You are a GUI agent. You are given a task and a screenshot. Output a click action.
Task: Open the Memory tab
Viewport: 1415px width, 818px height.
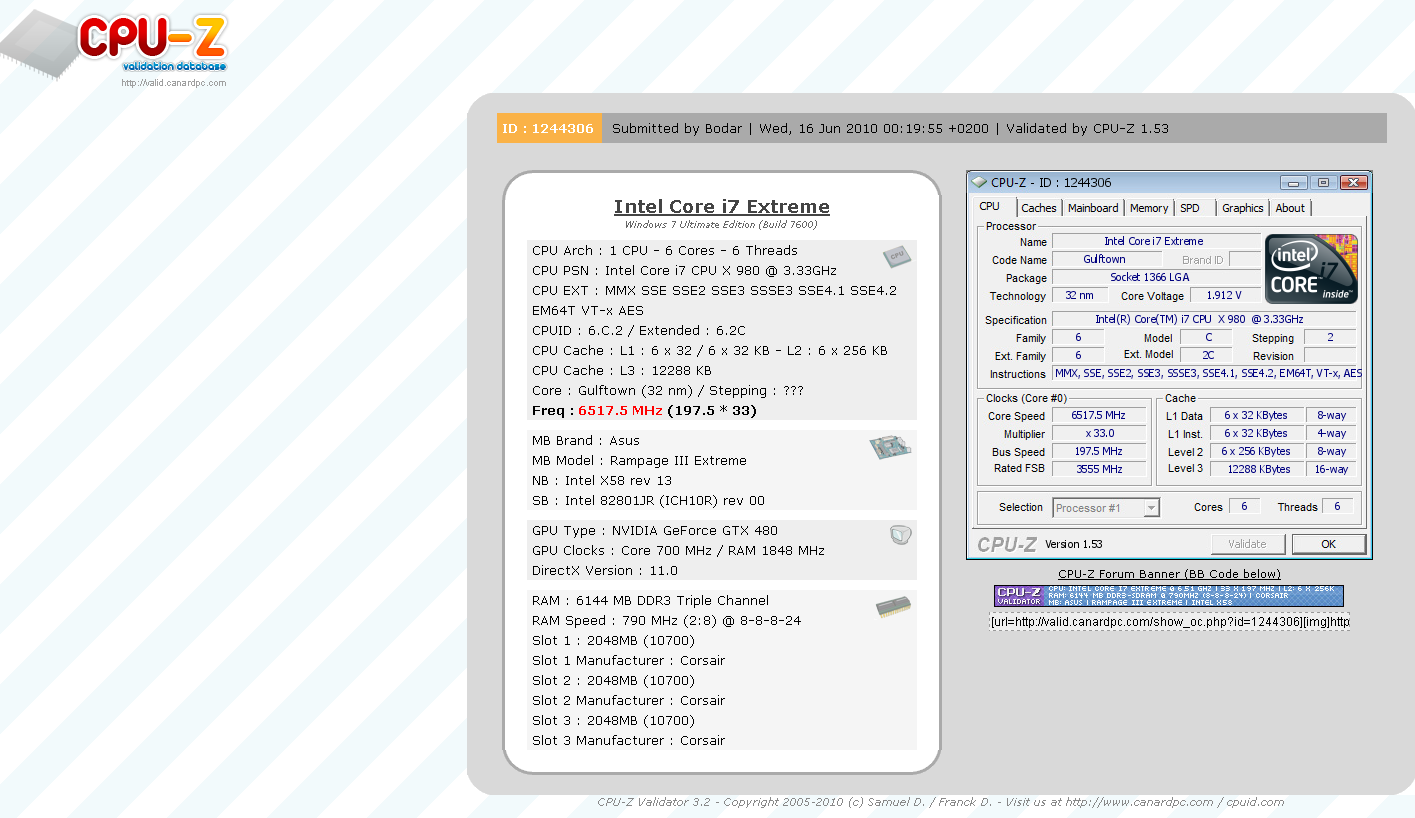1149,208
